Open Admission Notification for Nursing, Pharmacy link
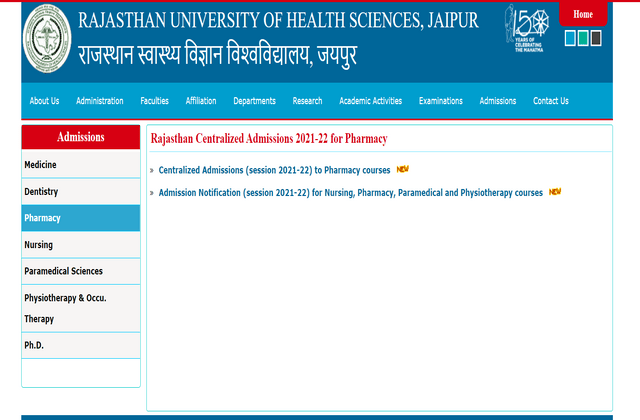The image size is (640, 420). pyautogui.click(x=351, y=193)
